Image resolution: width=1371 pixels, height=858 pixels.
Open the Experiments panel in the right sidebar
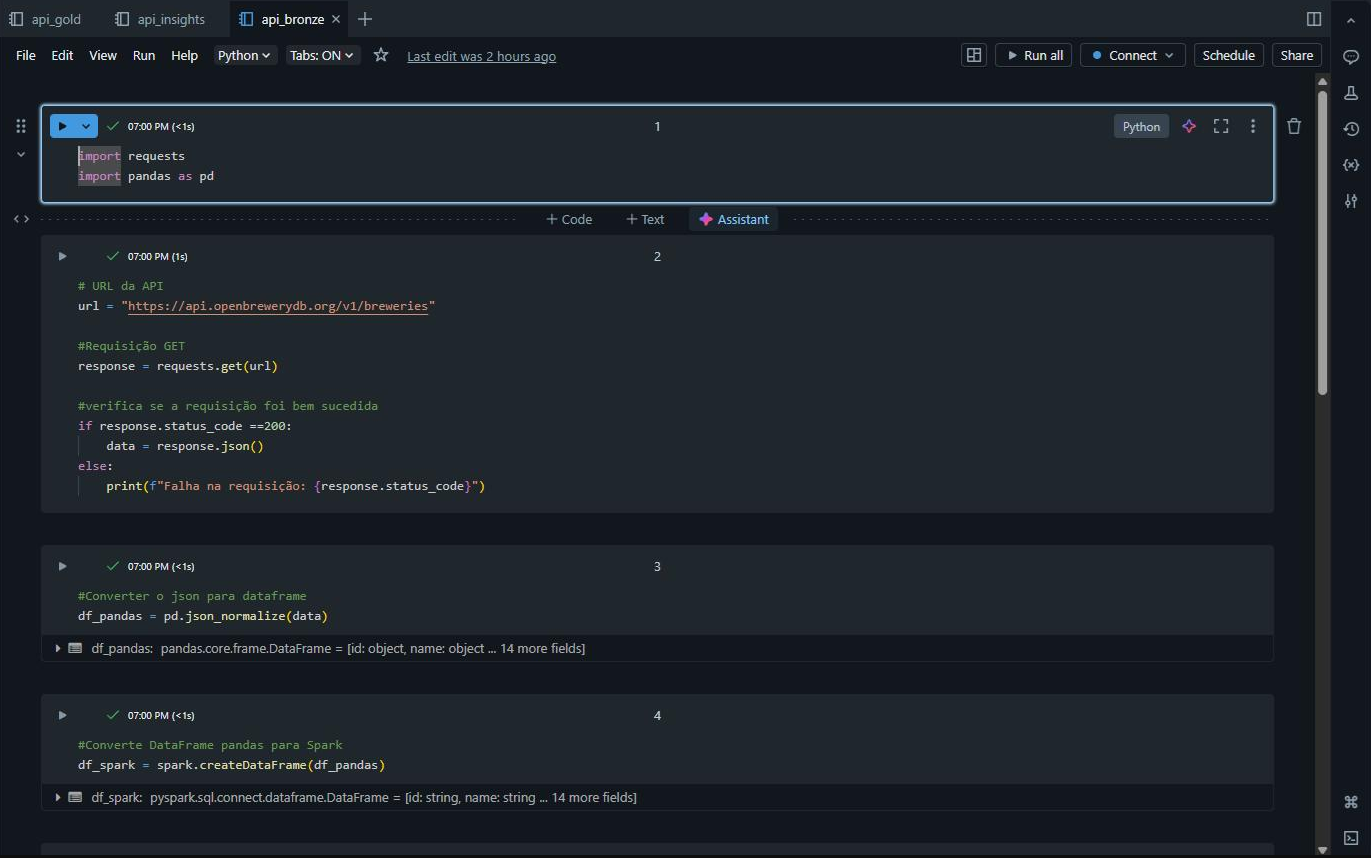click(x=1349, y=92)
